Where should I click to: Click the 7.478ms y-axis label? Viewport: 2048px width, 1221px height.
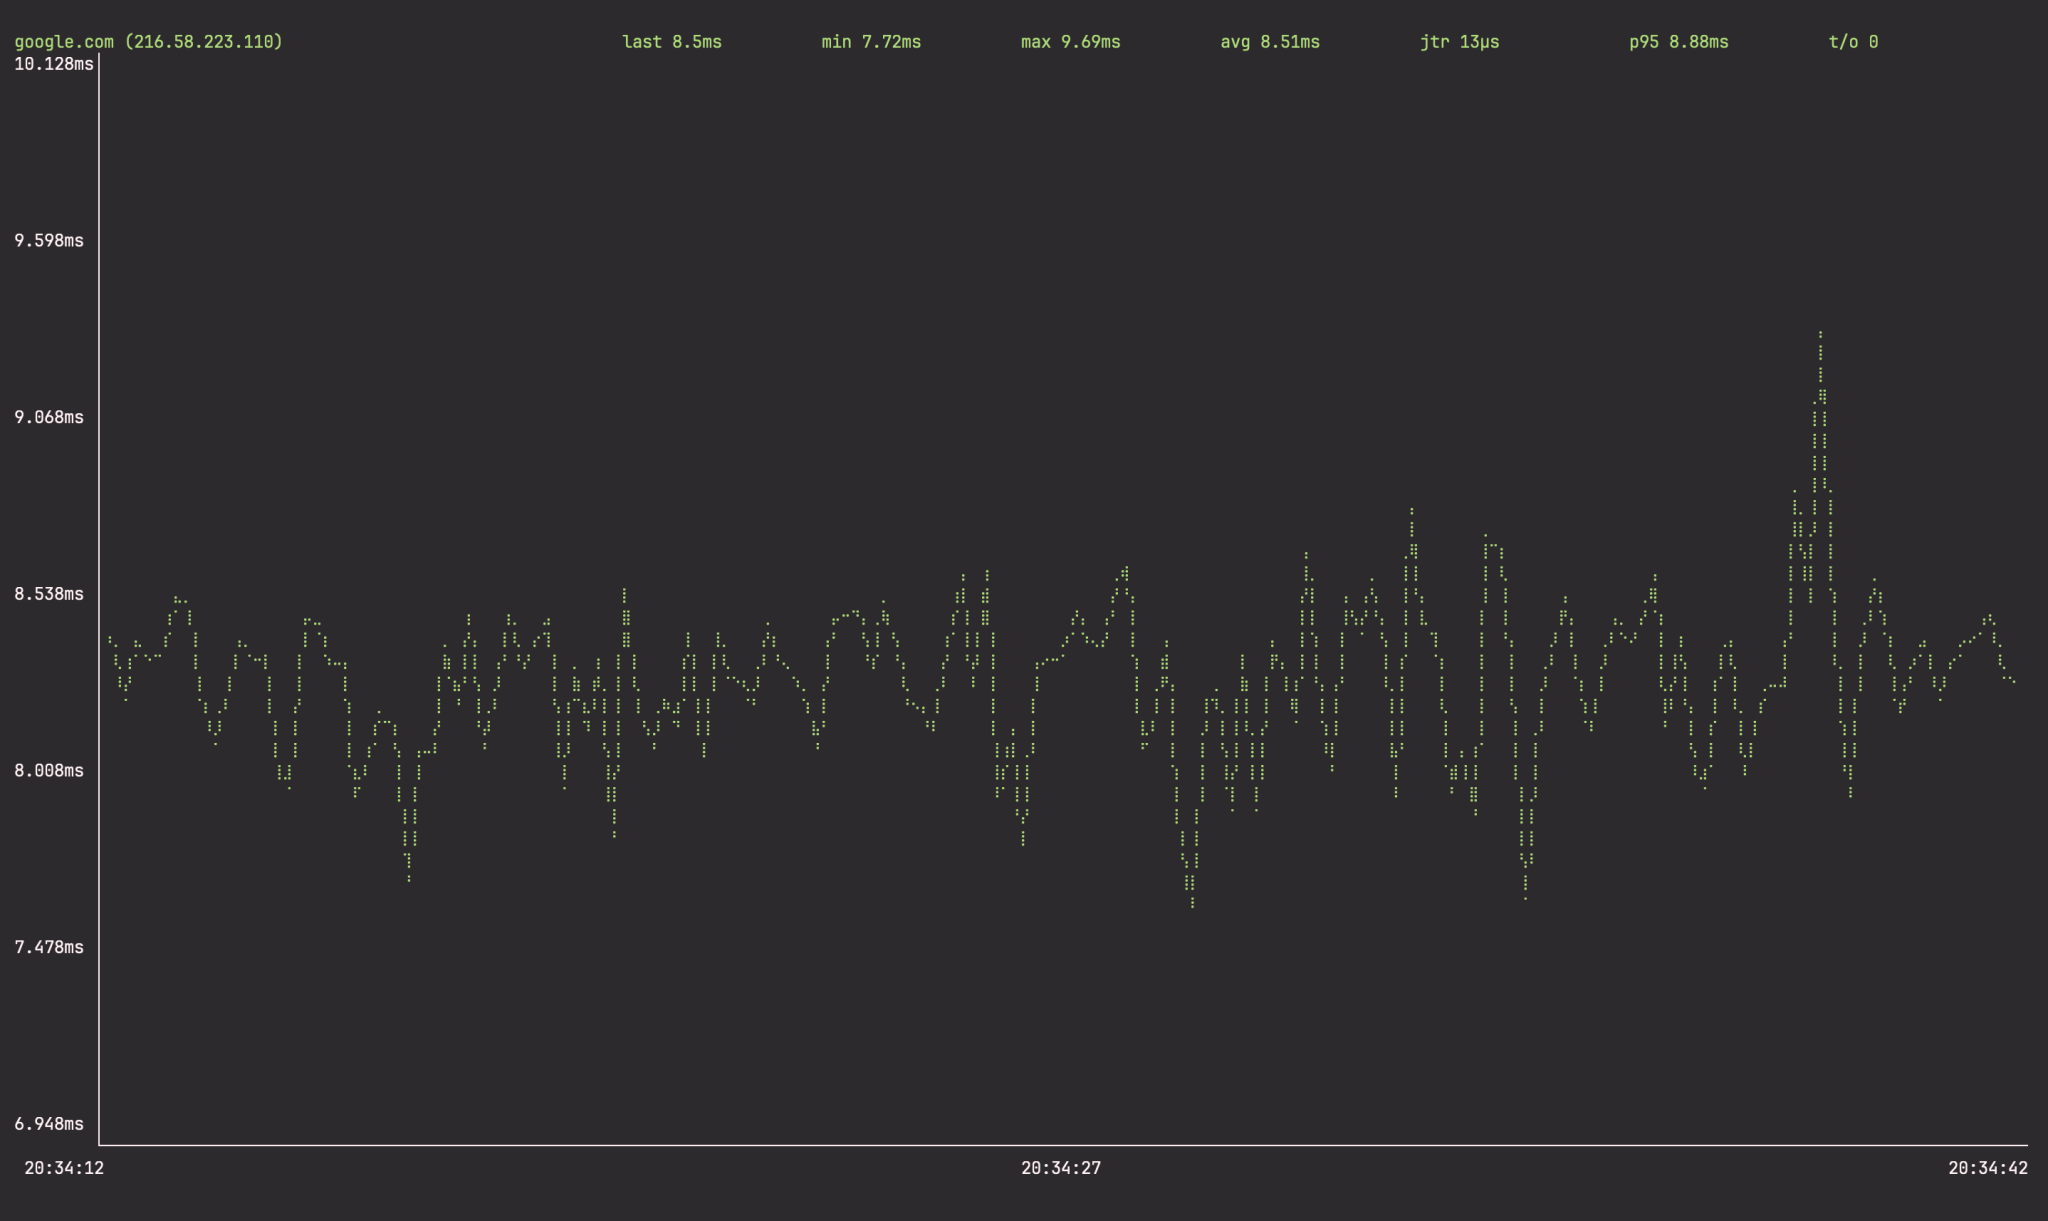pos(49,947)
